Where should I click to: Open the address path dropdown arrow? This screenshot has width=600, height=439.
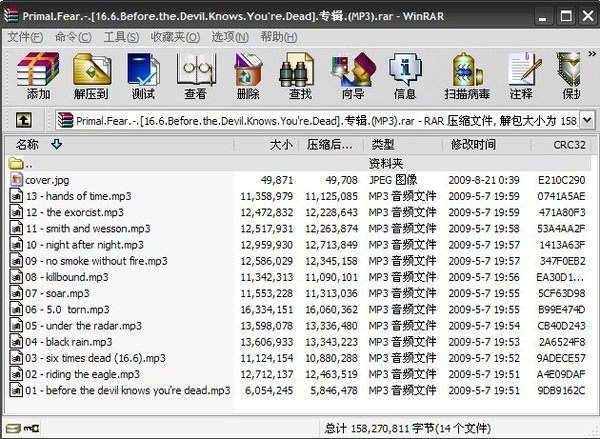click(x=587, y=121)
